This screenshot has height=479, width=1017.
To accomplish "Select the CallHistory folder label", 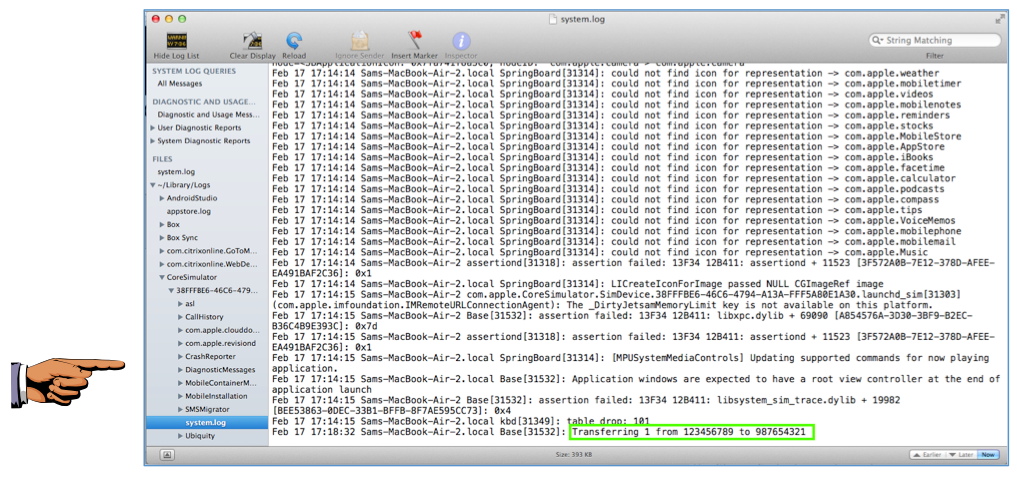I will tap(204, 317).
